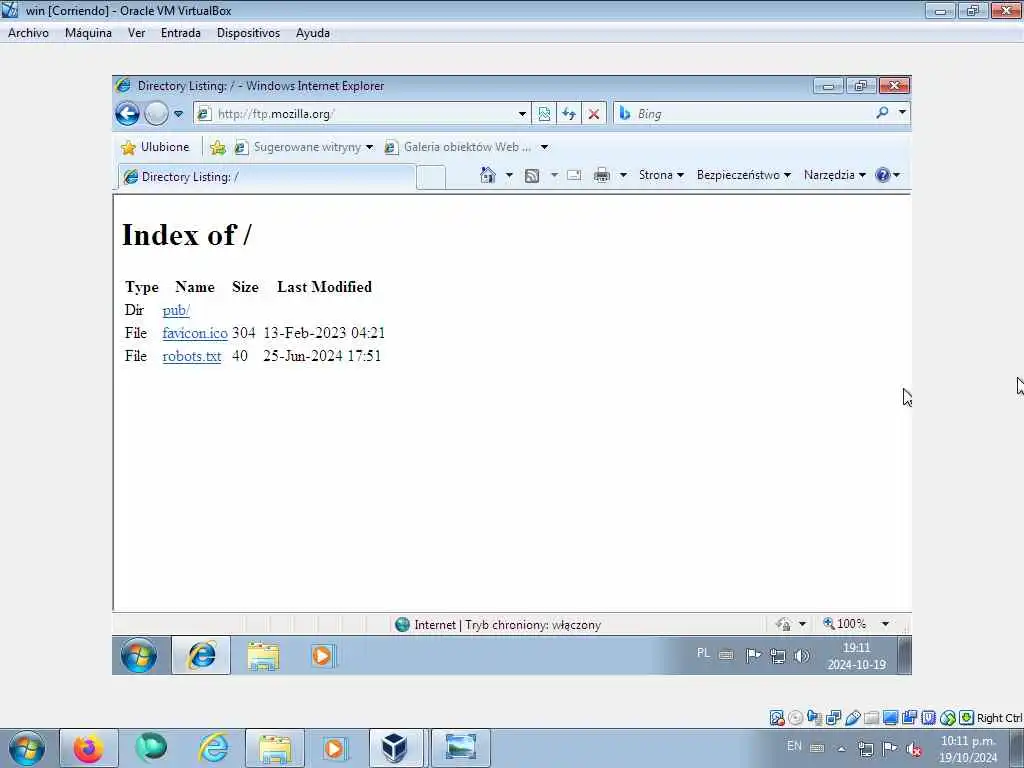Refresh the page with the refresh icon
The height and width of the screenshot is (768, 1024).
tap(569, 114)
